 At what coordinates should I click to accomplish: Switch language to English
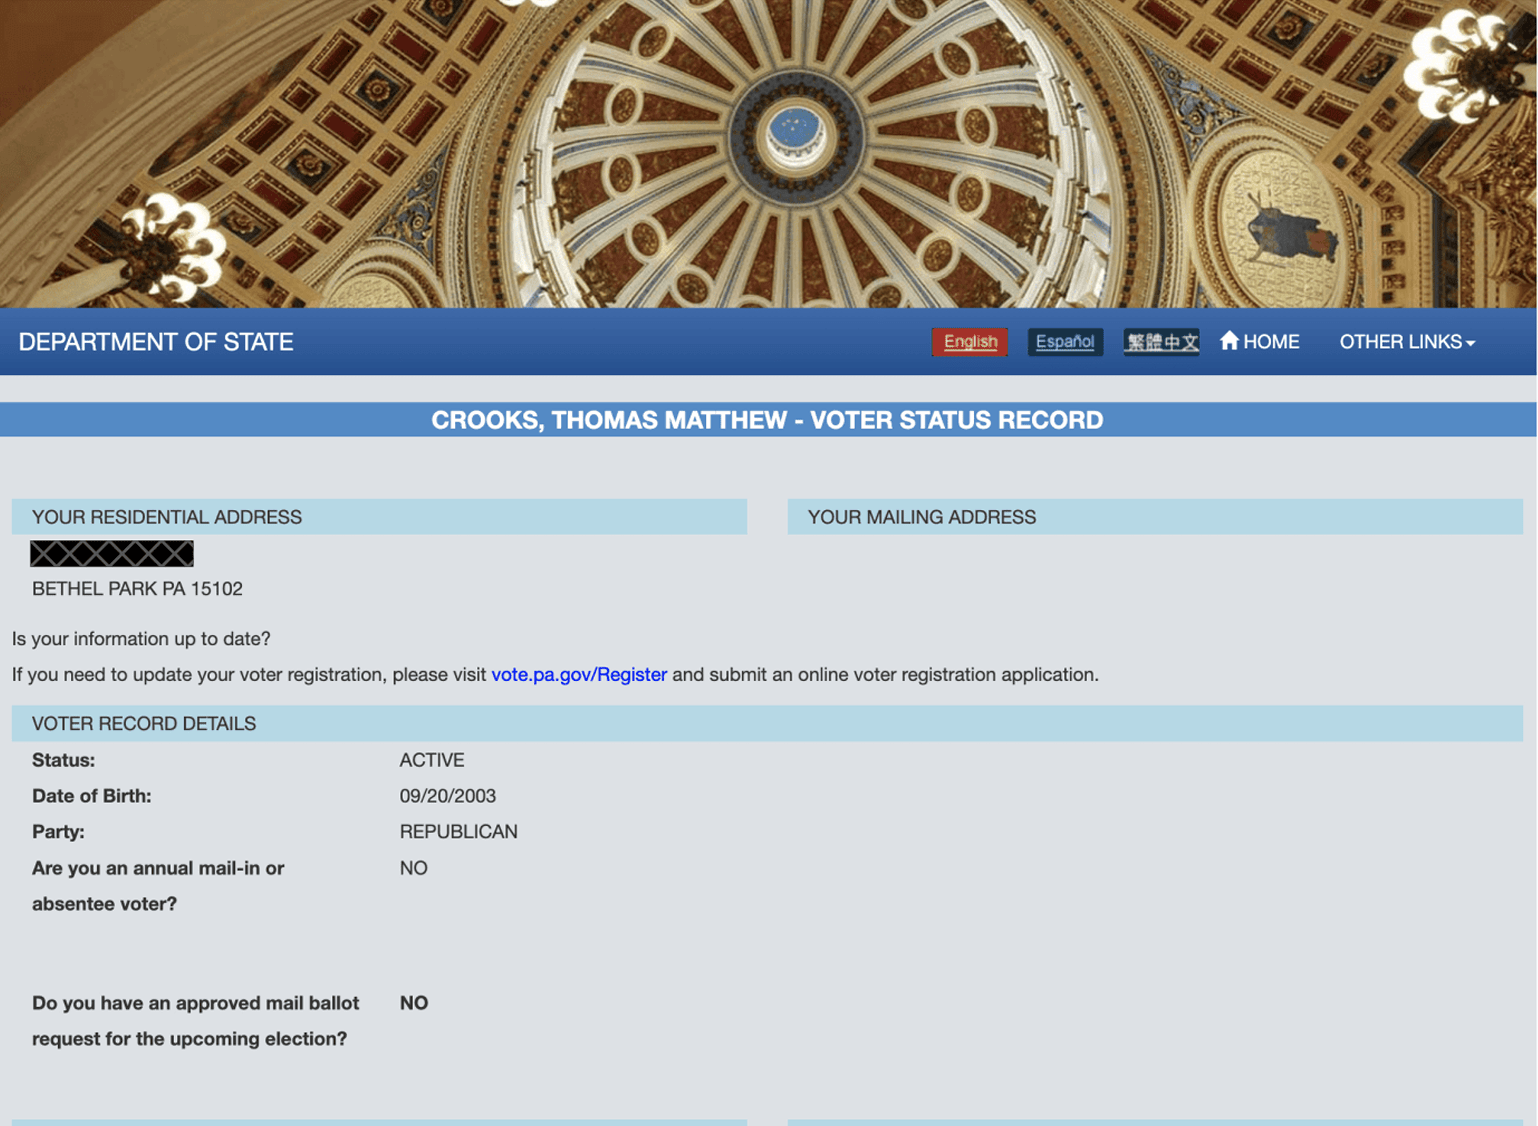[969, 342]
